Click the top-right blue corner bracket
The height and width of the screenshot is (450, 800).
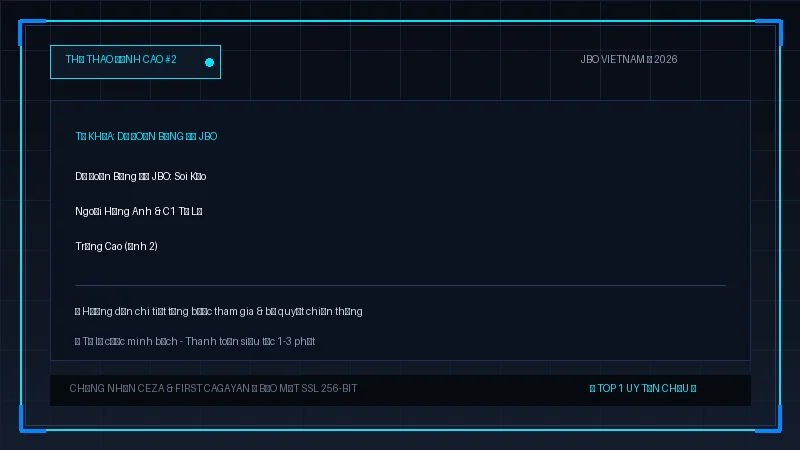tap(769, 32)
